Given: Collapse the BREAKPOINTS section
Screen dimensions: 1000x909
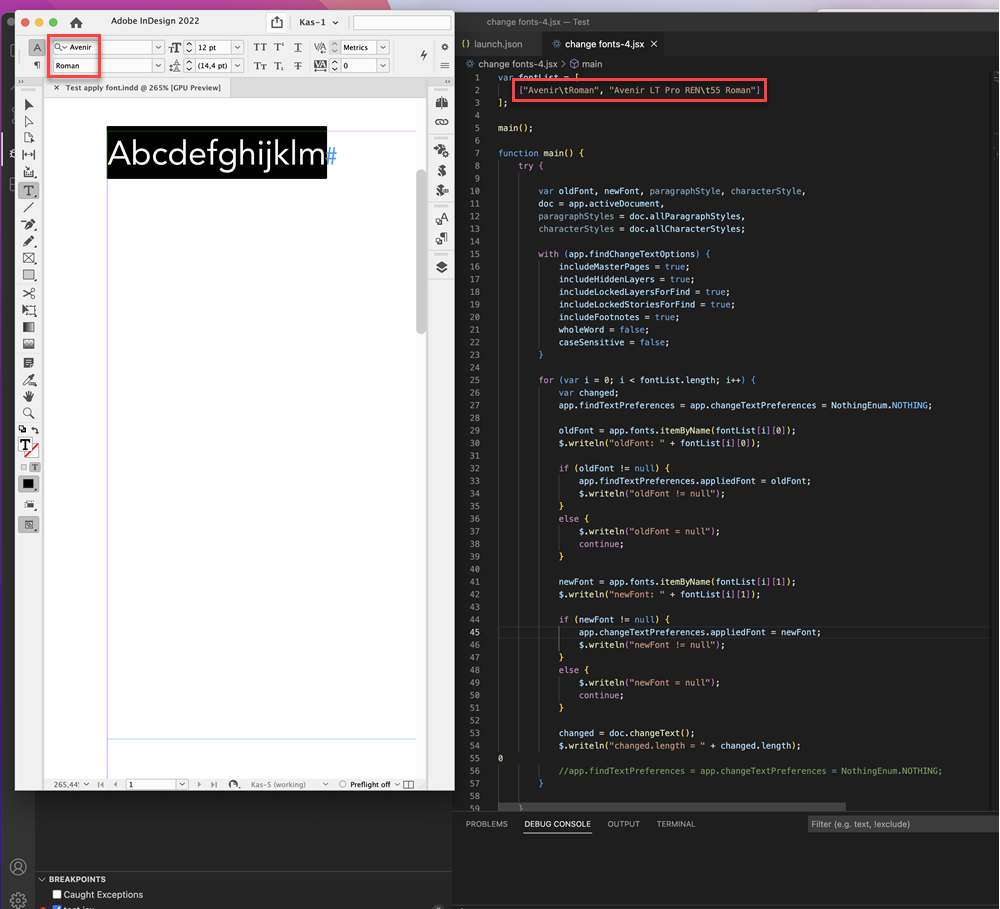Looking at the screenshot, I should coord(42,879).
